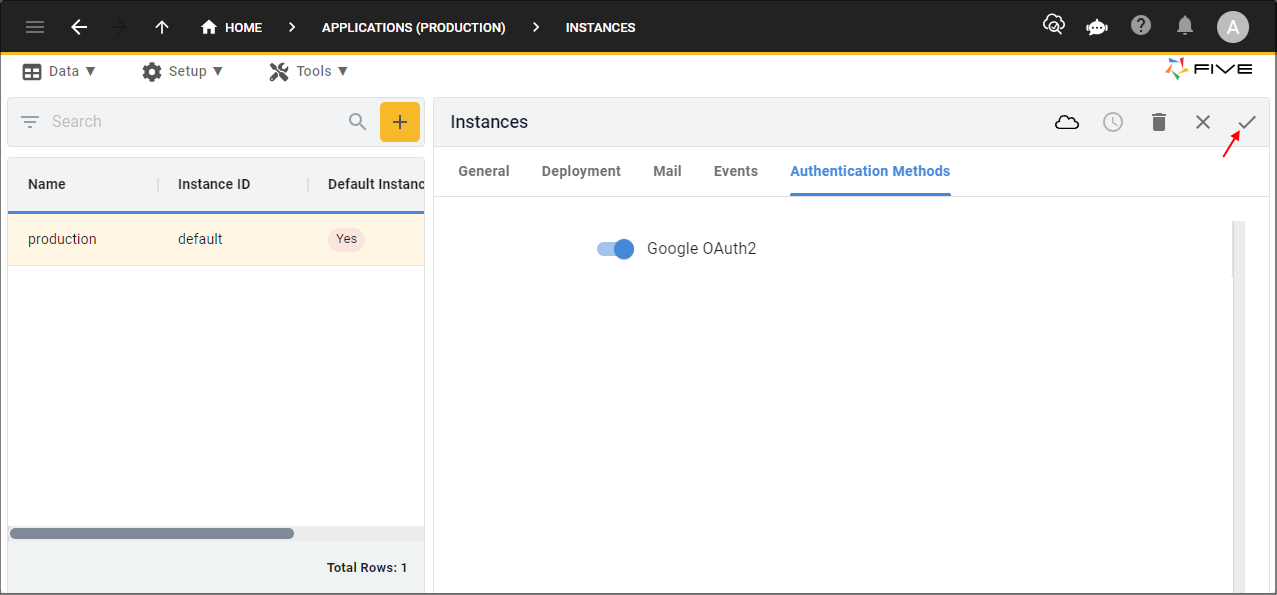Save the instance with the checkmark icon
This screenshot has width=1277, height=595.
[x=1247, y=122]
